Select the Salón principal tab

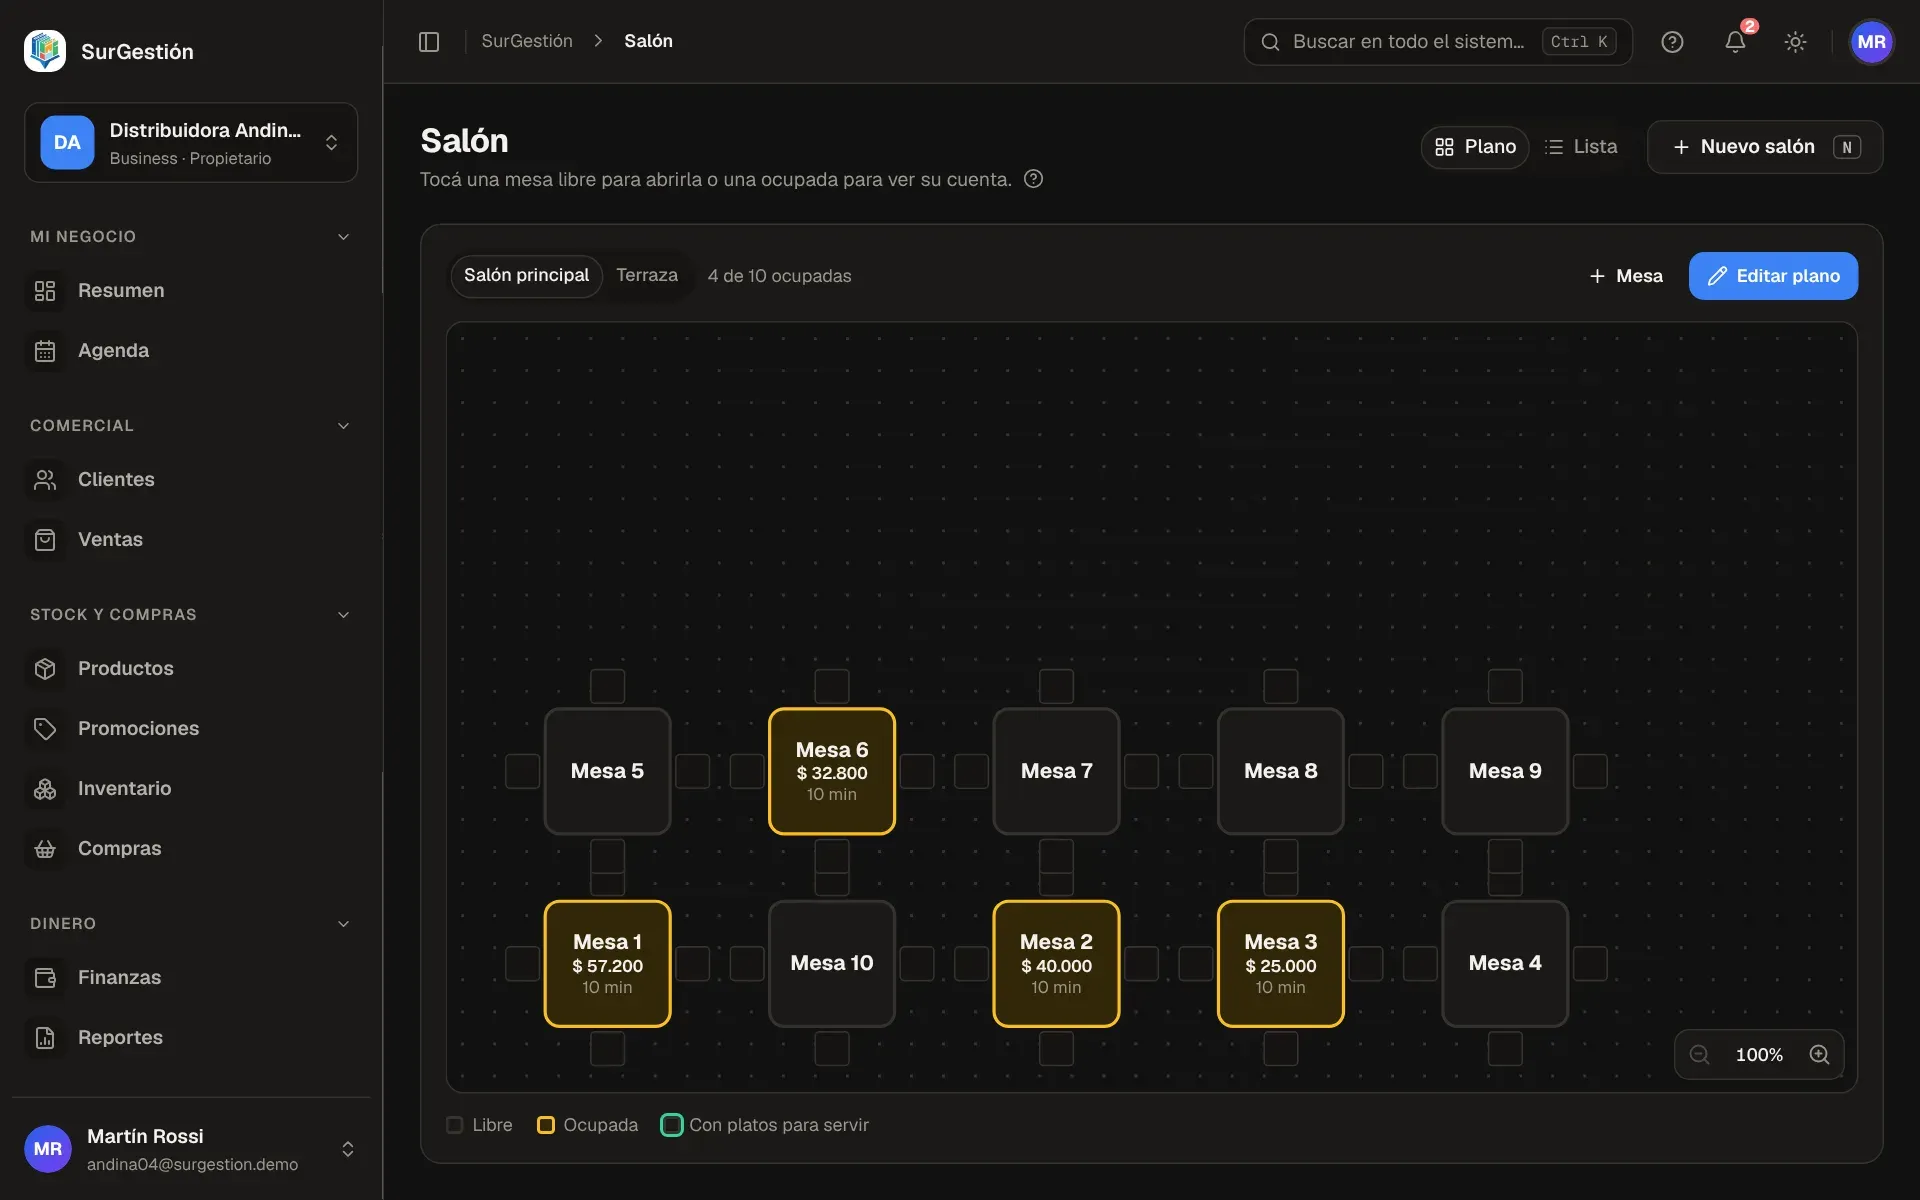click(x=526, y=276)
